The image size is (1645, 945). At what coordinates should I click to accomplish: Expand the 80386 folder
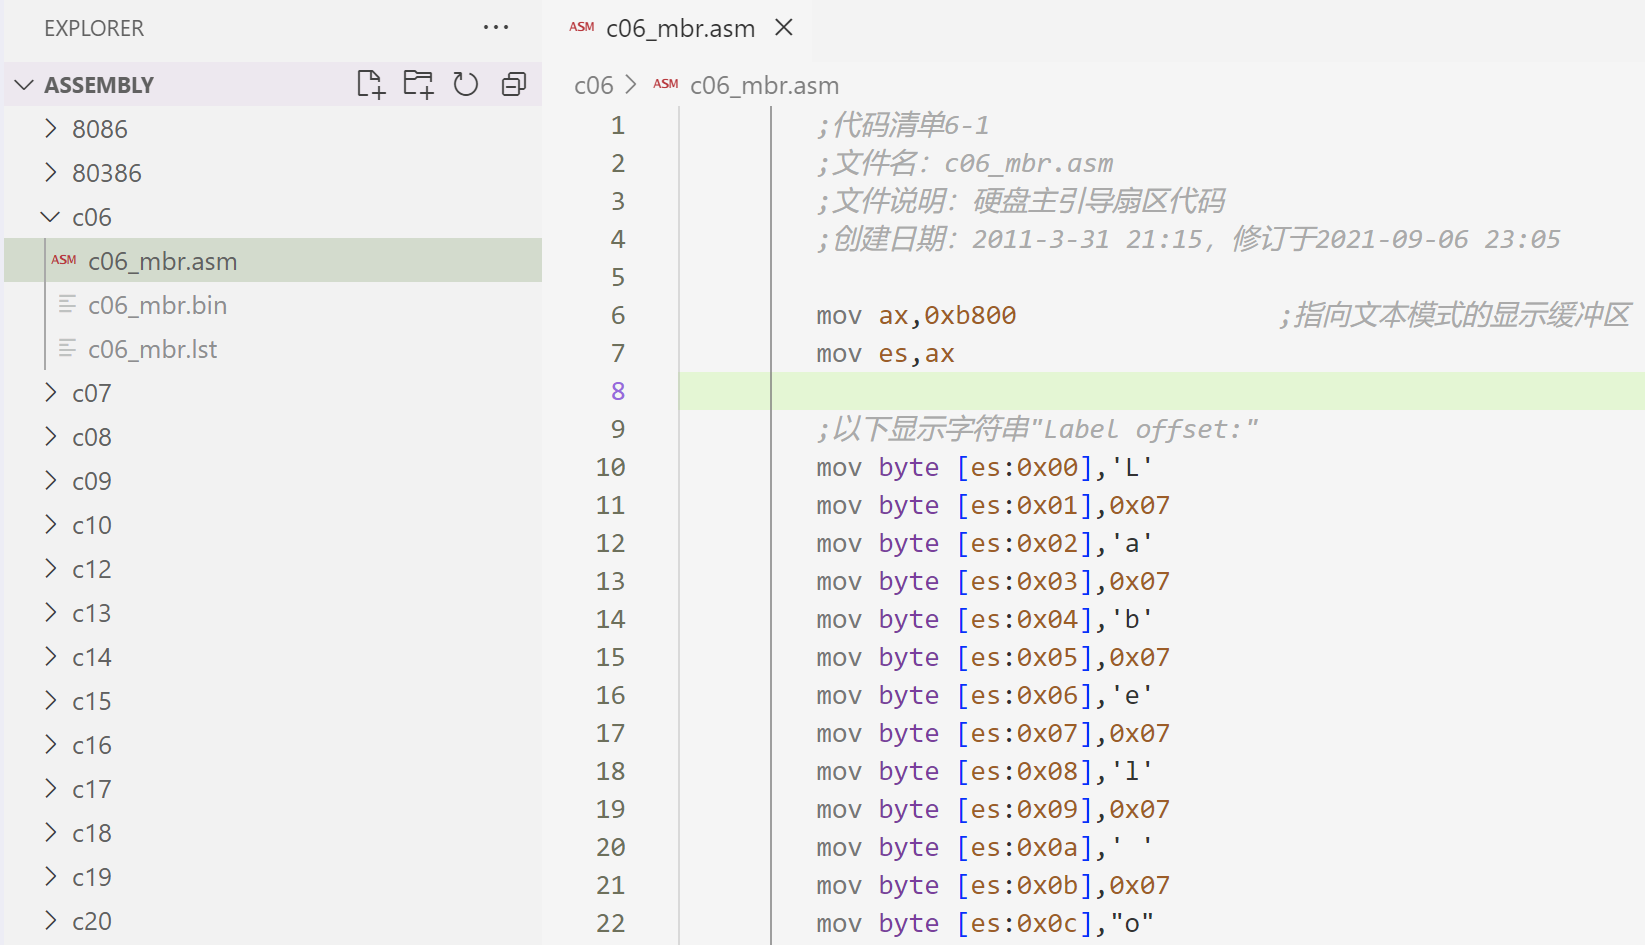273,173
